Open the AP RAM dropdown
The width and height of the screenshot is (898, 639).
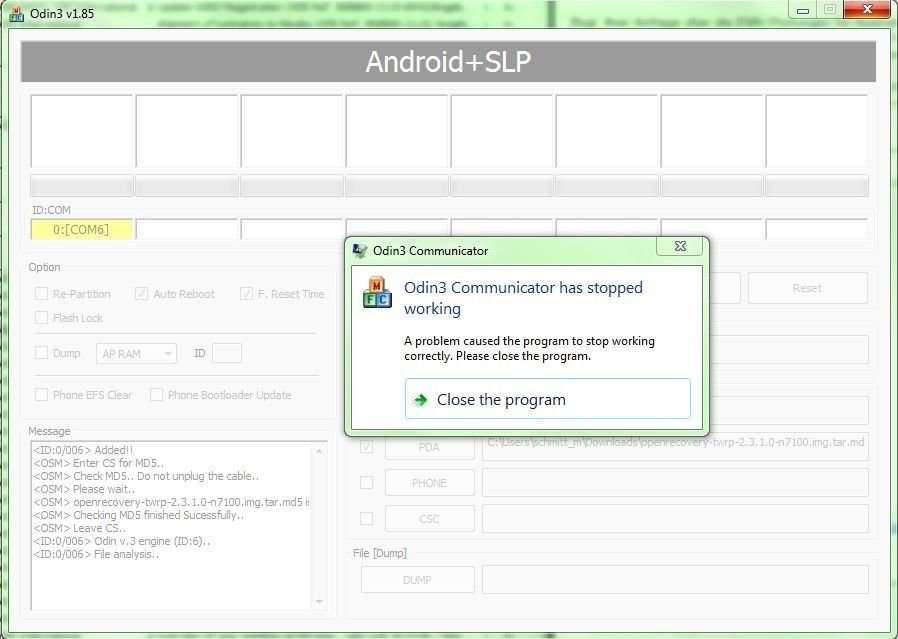(x=136, y=354)
